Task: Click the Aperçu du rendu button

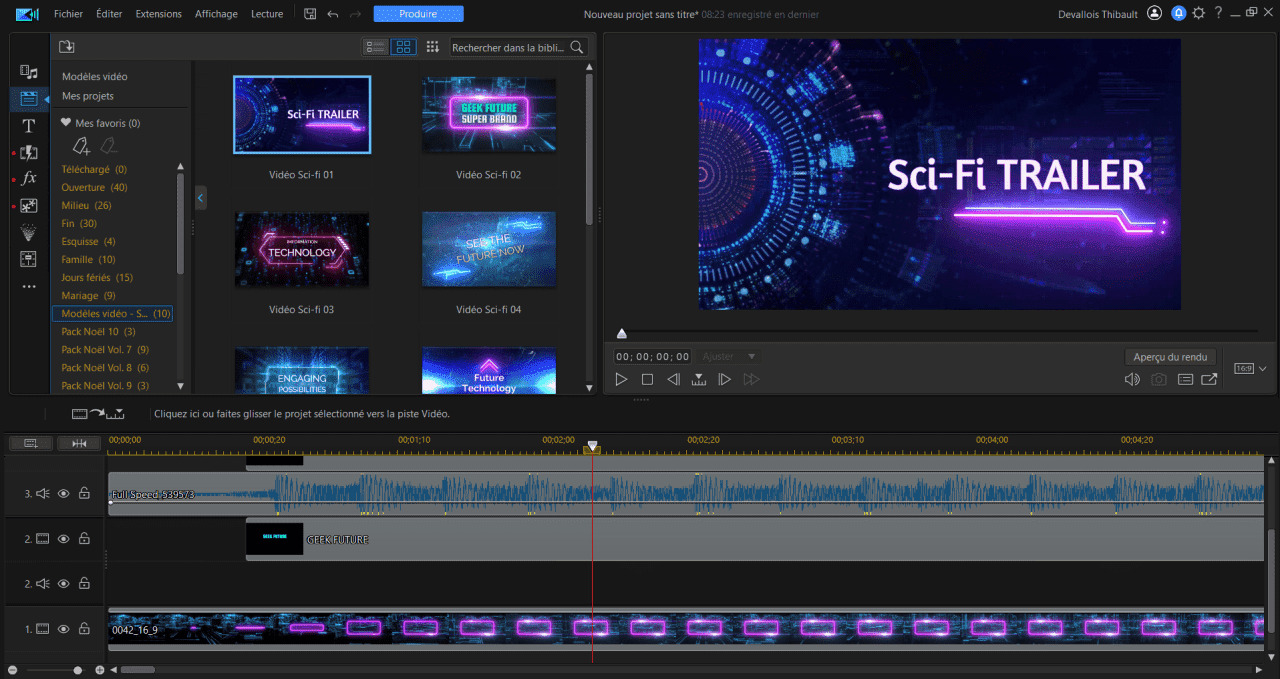Action: click(x=1170, y=357)
